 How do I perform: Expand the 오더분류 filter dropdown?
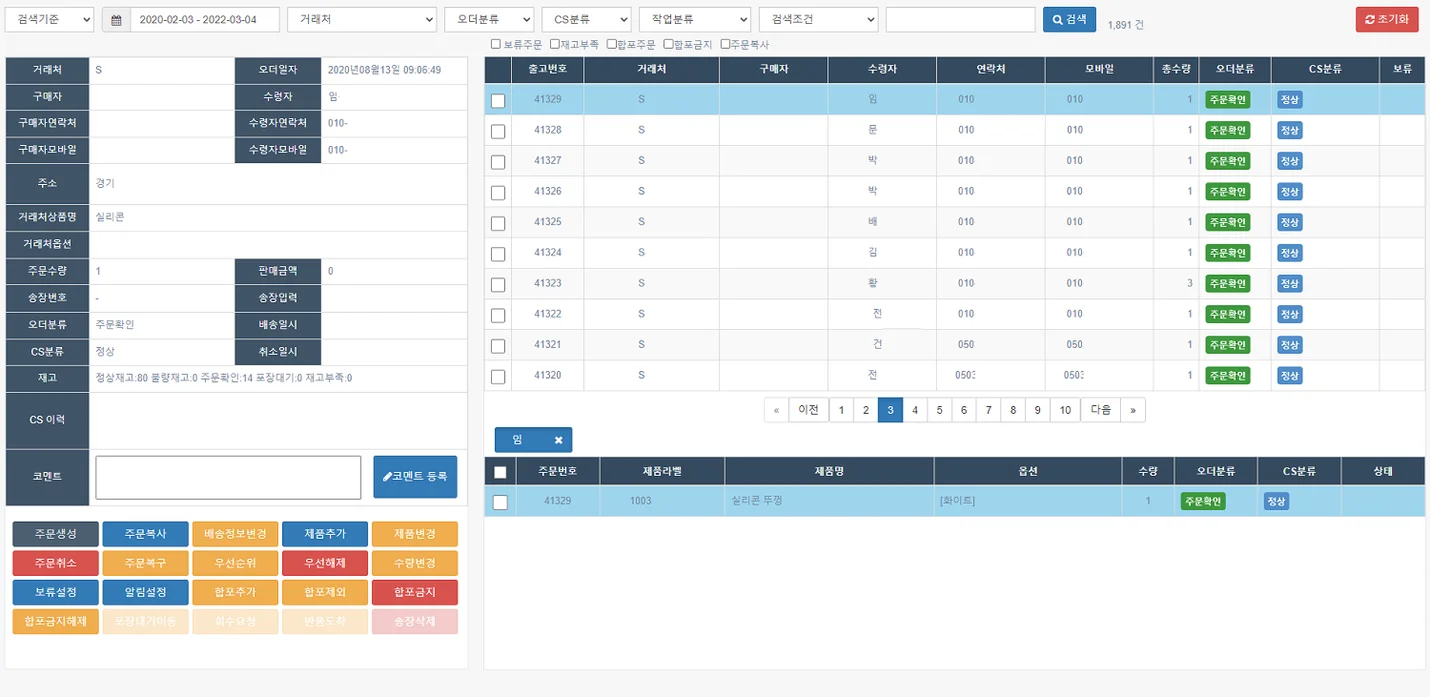489,20
